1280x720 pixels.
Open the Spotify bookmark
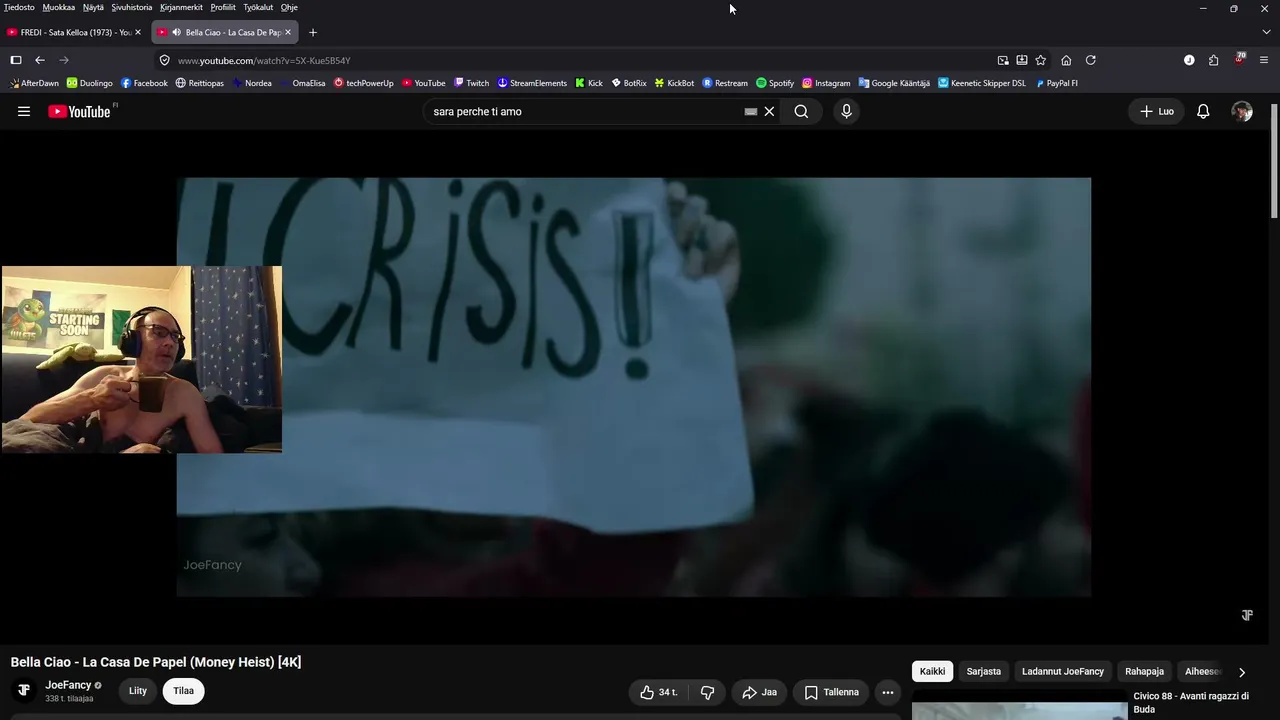coord(775,83)
